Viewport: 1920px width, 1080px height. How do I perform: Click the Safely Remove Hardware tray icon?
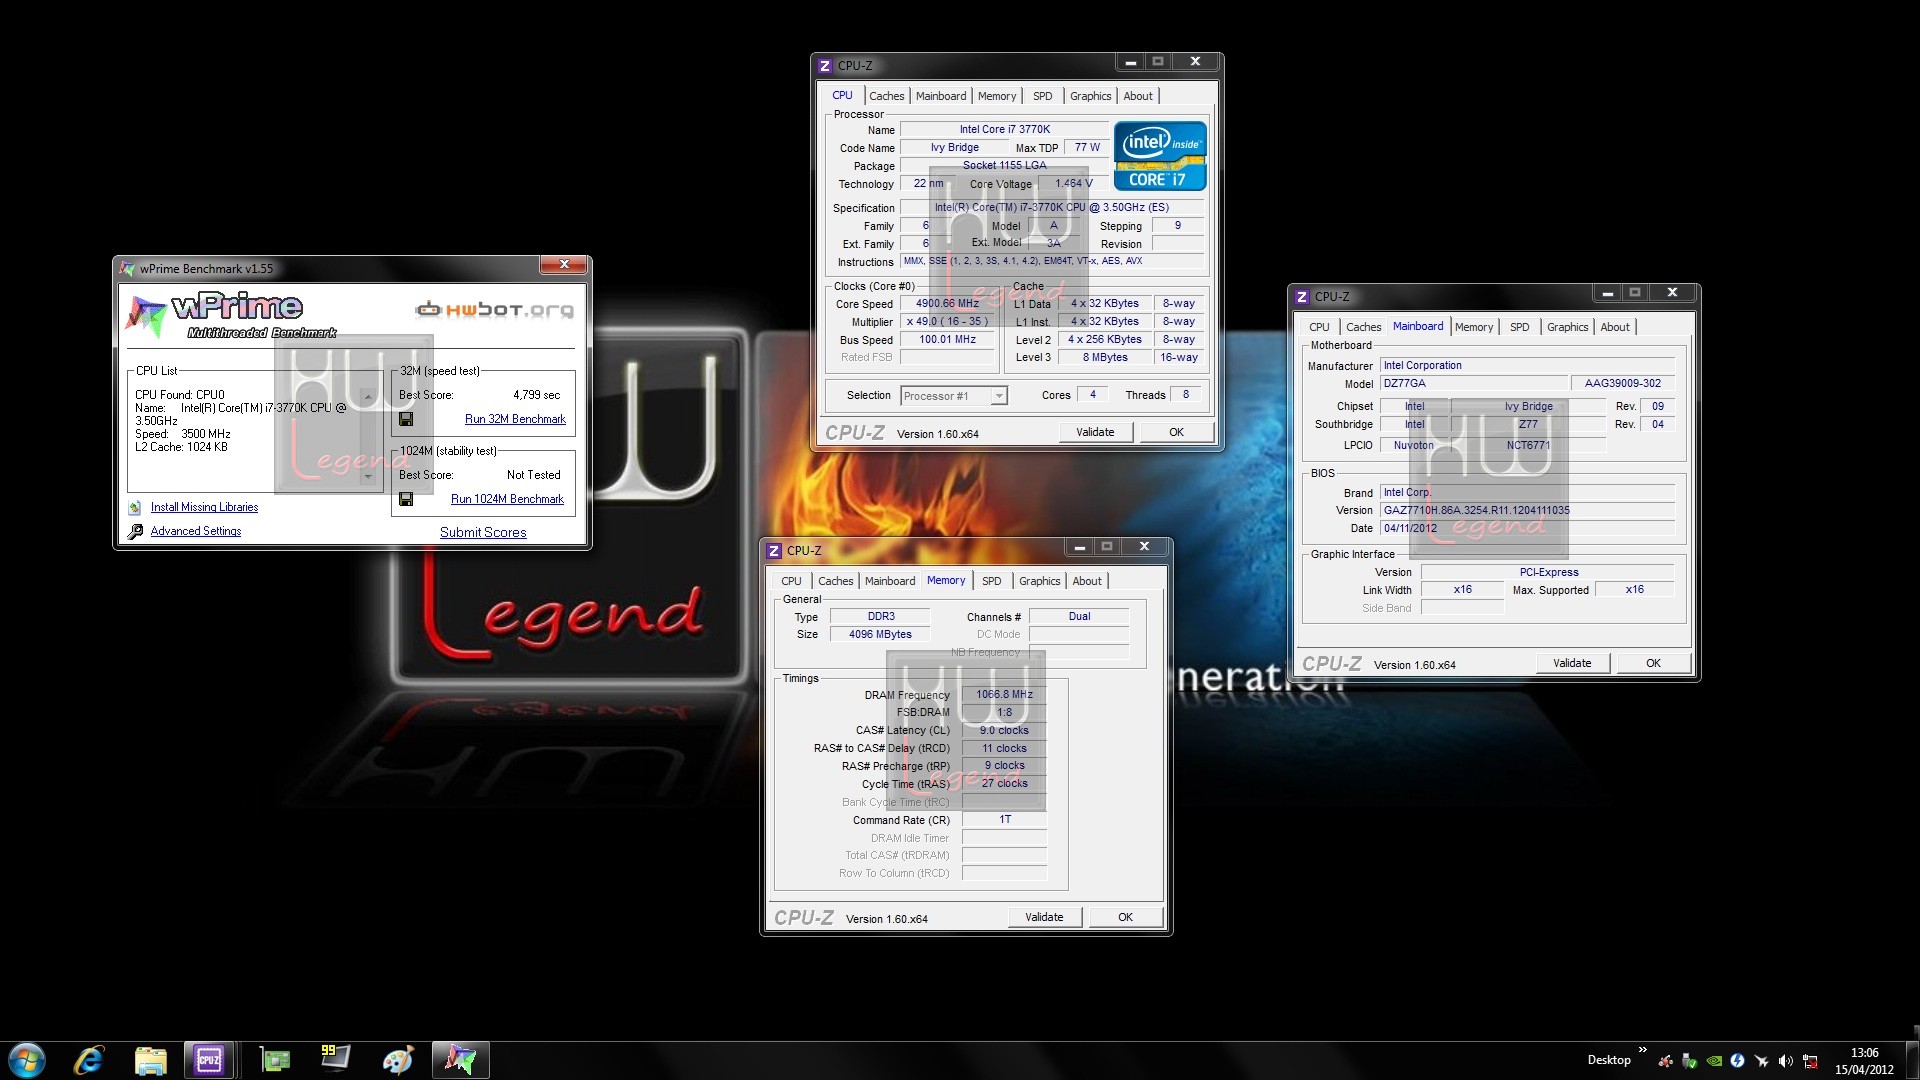[x=1689, y=1061]
